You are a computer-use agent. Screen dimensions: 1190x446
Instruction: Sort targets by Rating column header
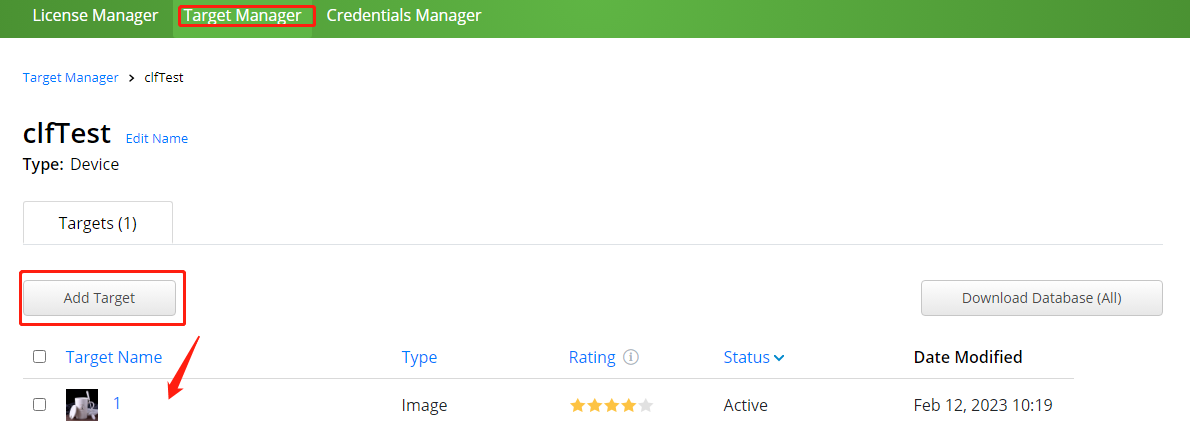(x=592, y=357)
